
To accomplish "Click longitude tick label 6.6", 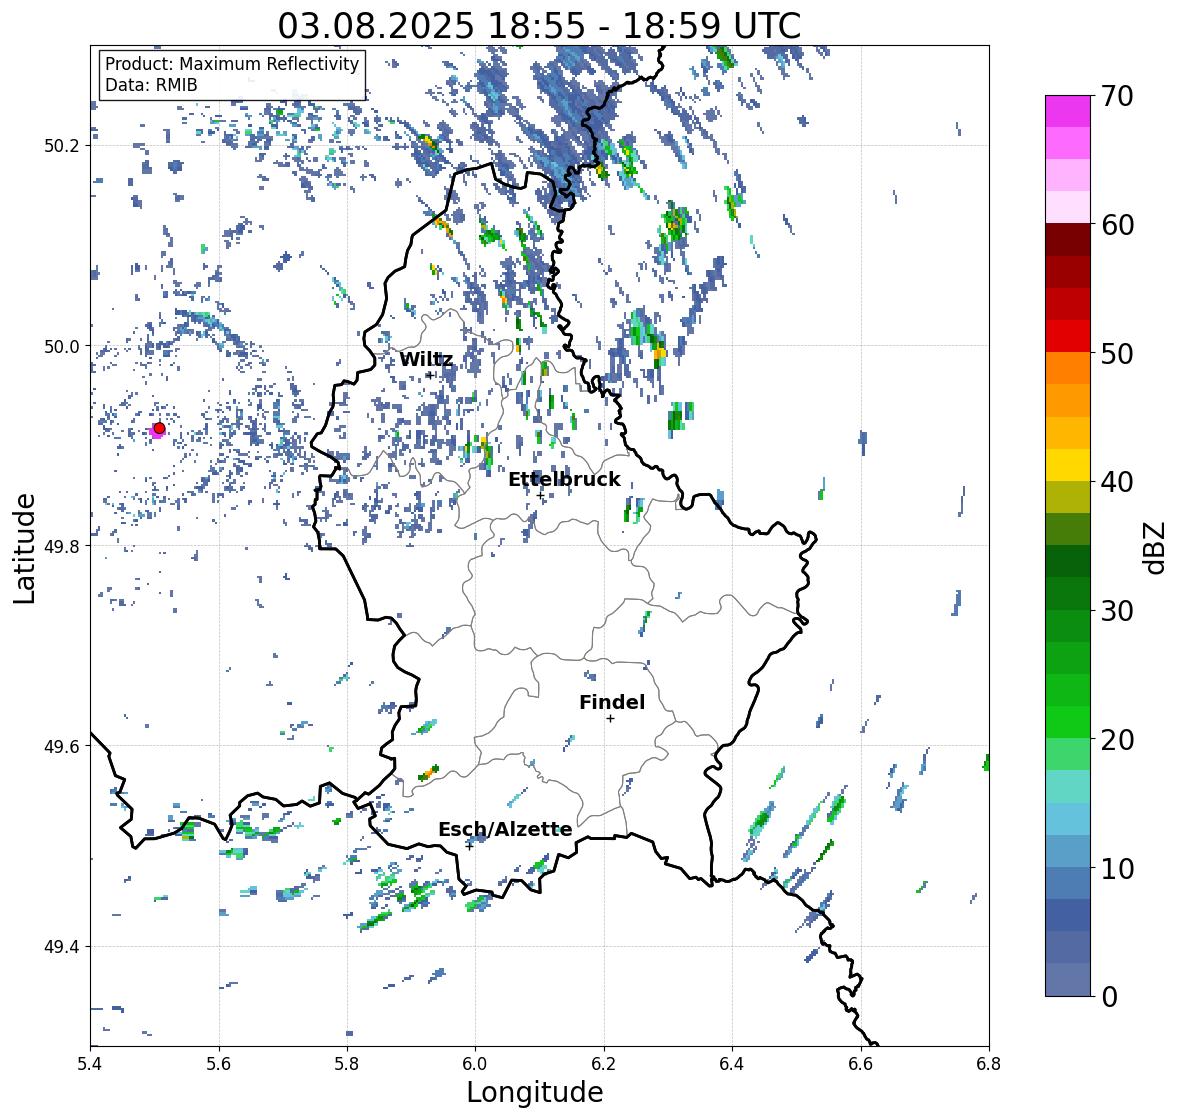I will click(861, 1063).
